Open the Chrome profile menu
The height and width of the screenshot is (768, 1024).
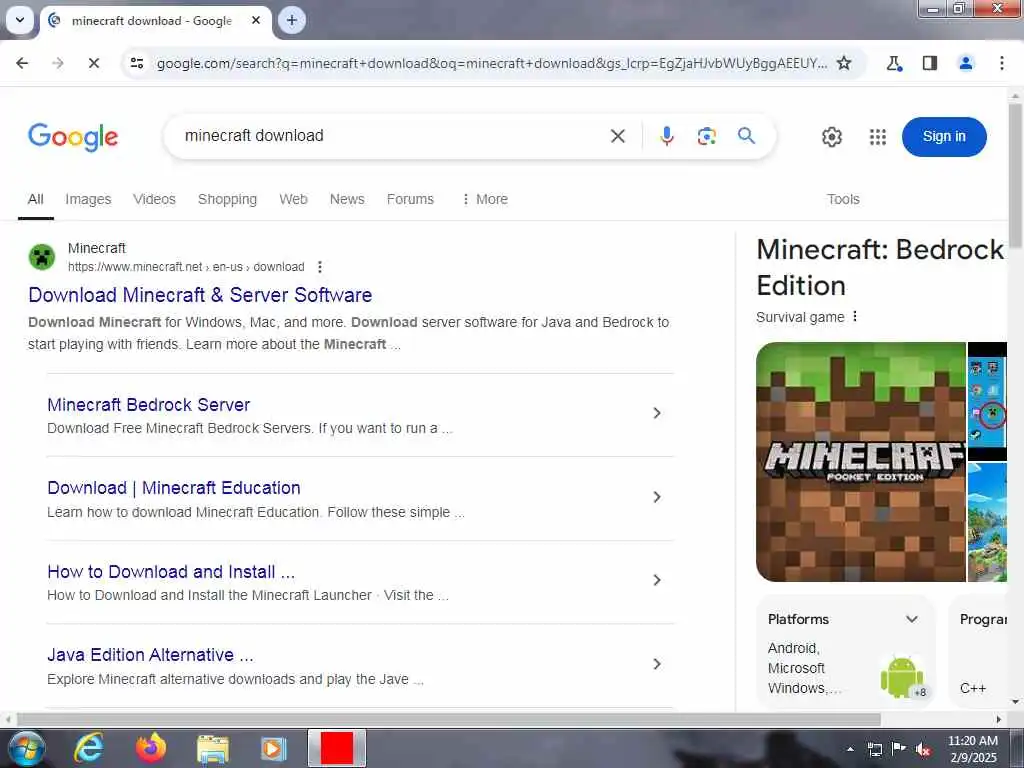click(x=965, y=63)
